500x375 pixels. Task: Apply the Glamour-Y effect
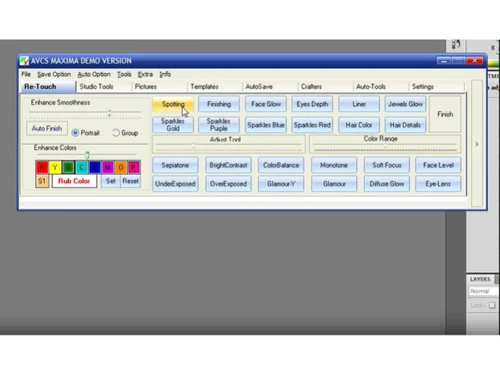tap(281, 184)
